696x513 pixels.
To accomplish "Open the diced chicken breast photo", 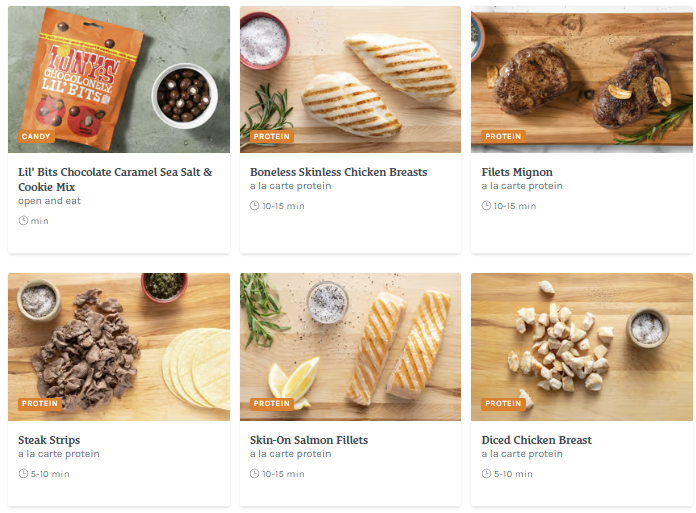I will point(582,340).
